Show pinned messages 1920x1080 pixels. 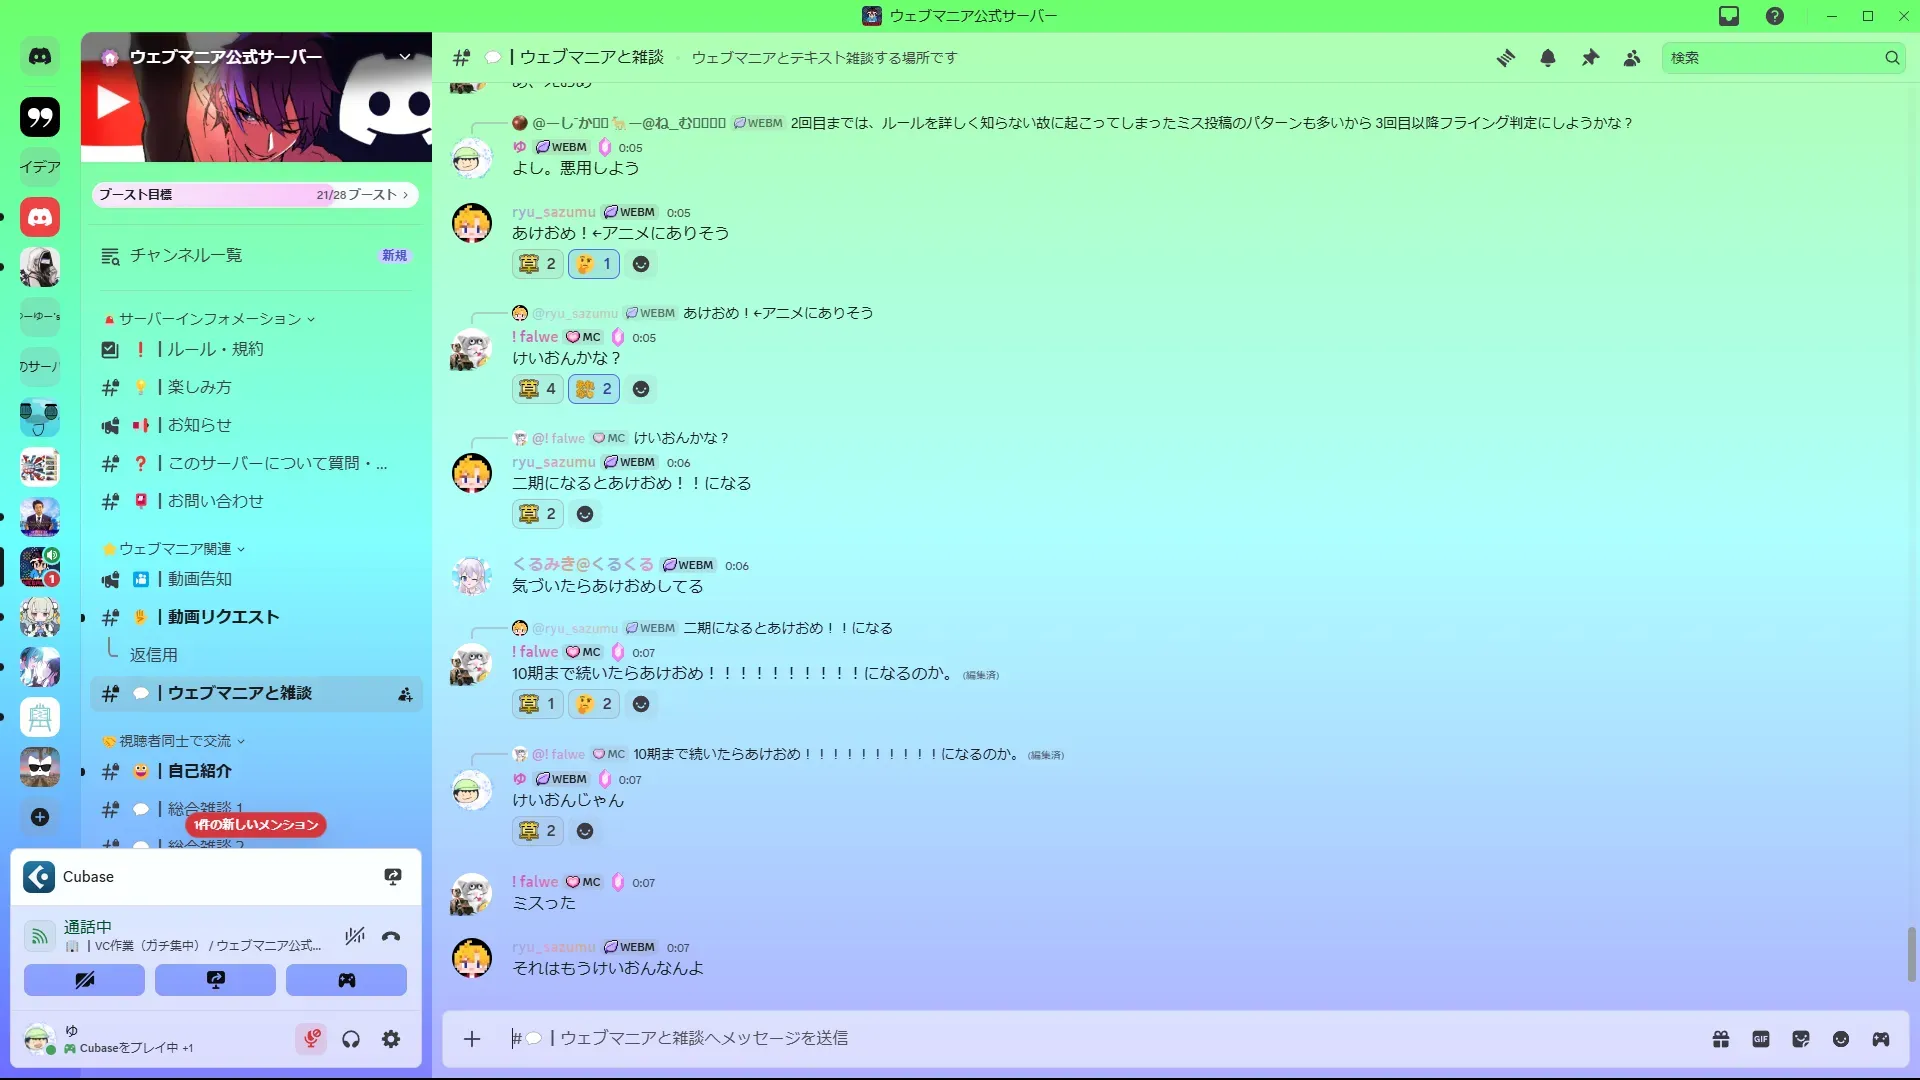click(x=1590, y=58)
